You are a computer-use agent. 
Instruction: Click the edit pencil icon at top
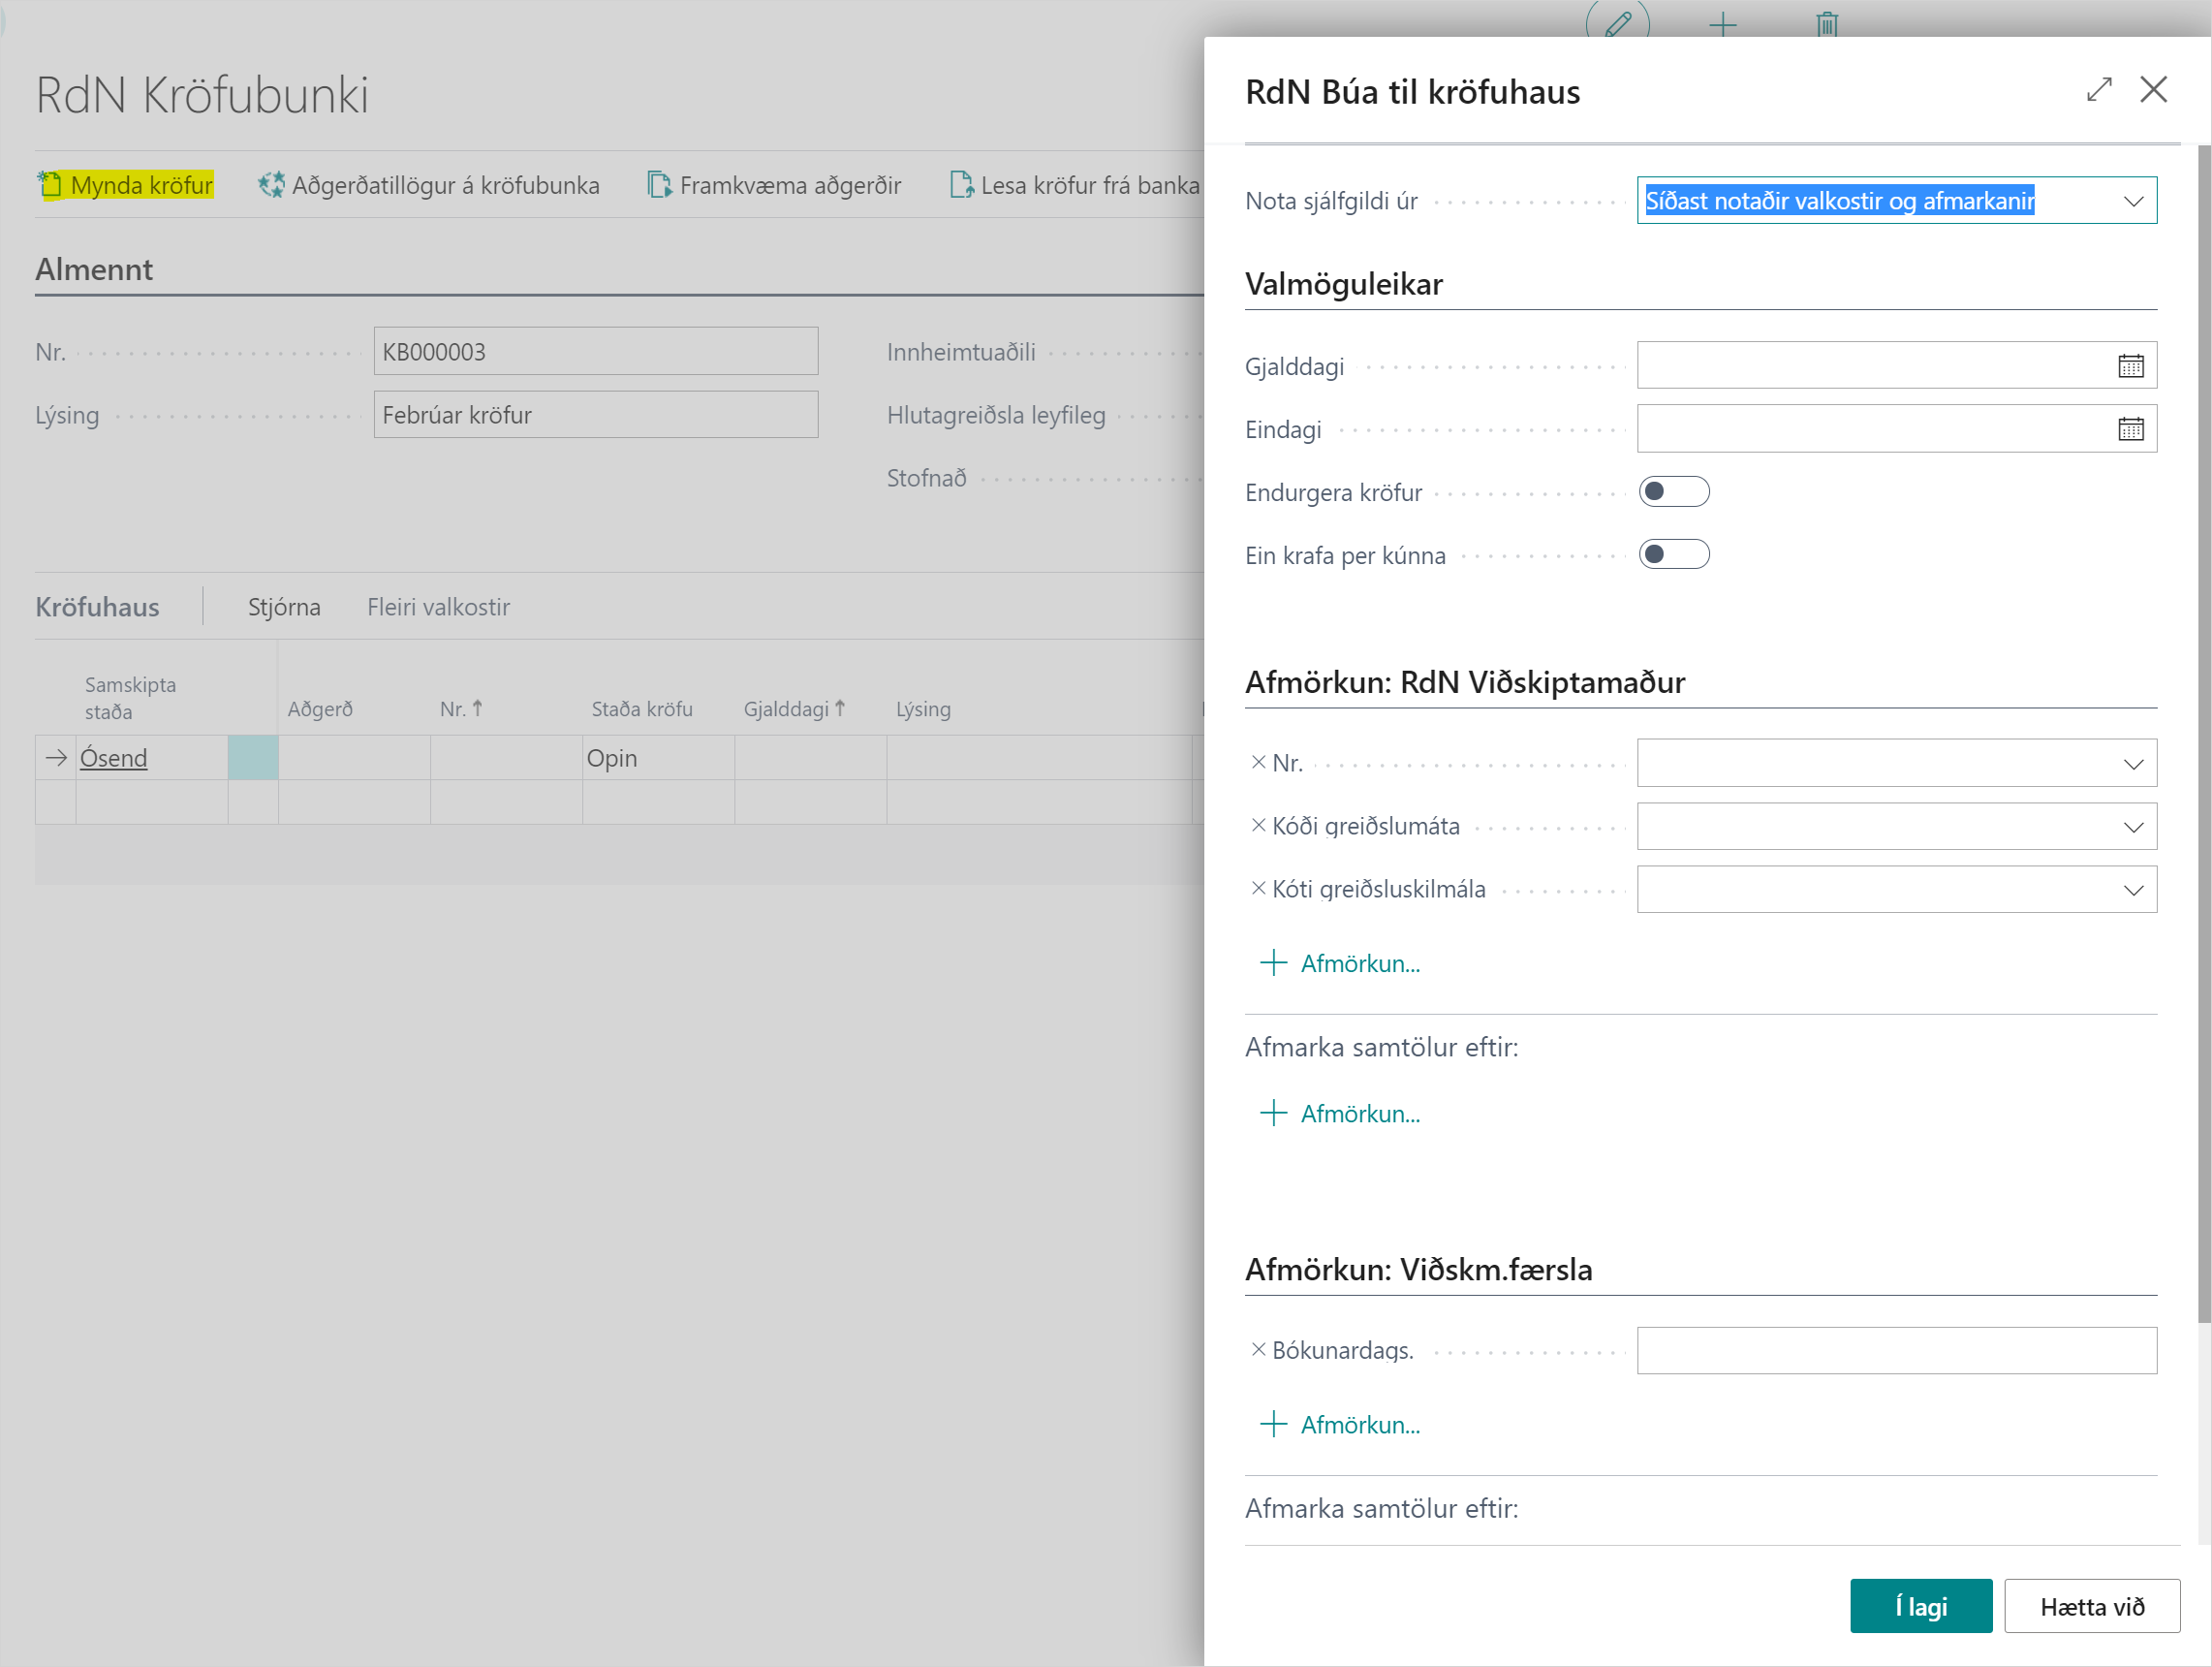[x=1617, y=23]
